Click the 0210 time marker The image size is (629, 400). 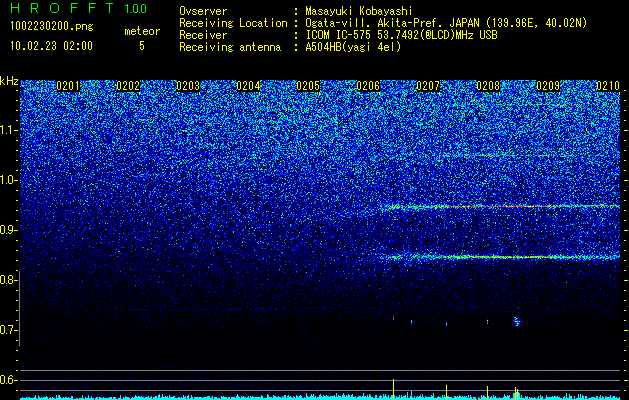(x=608, y=86)
